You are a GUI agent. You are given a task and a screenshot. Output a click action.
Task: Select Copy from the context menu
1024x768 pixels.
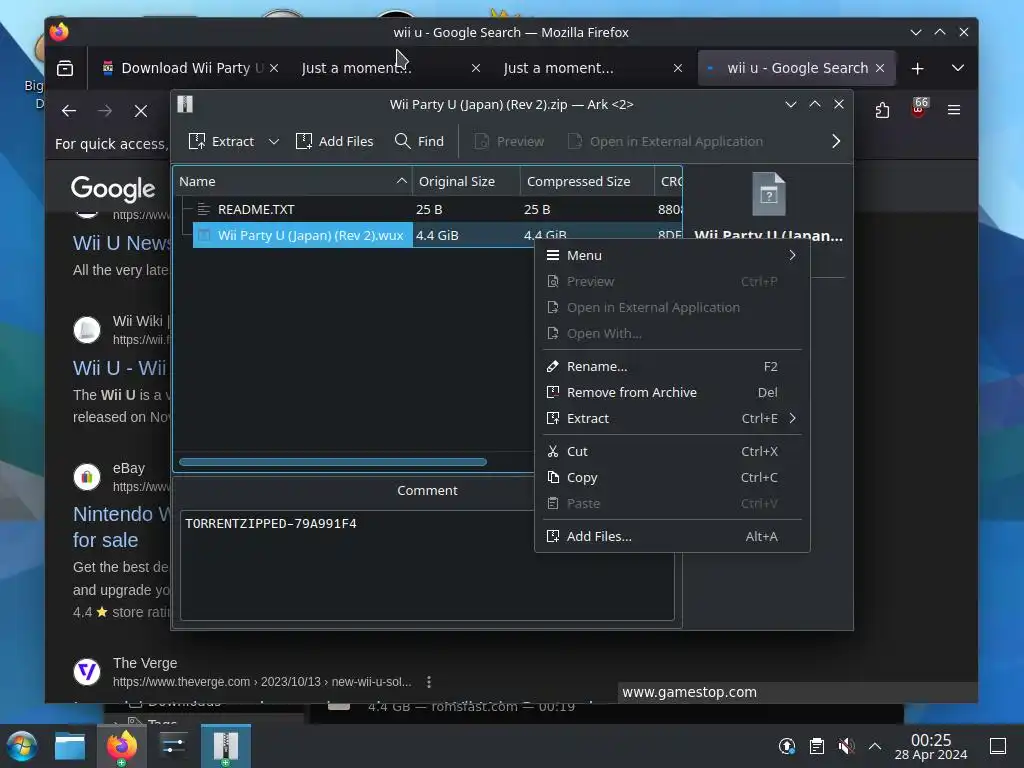[x=671, y=477]
